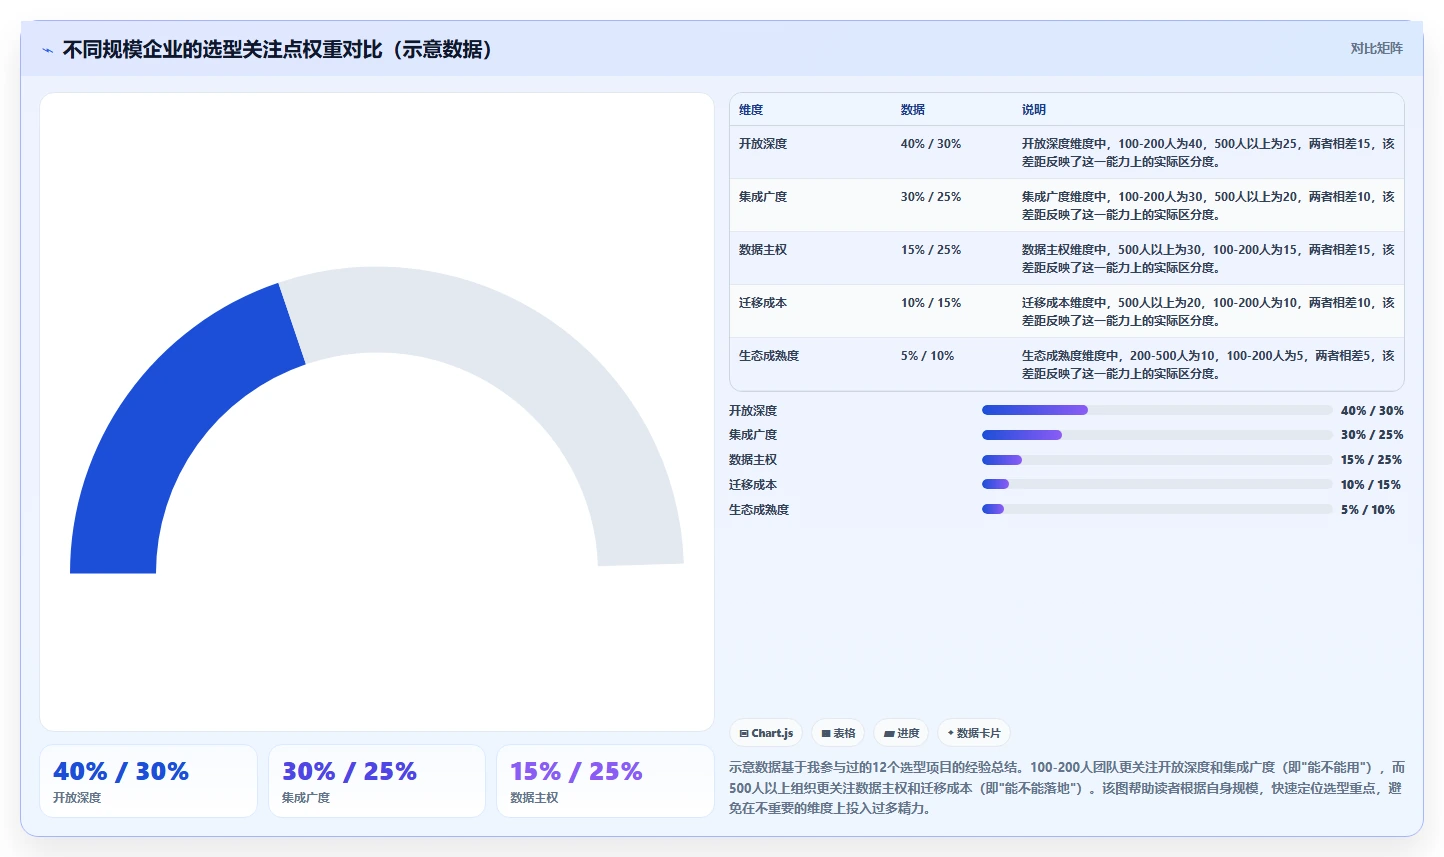Click the footnote paragraph starting 示意数据基于
1444x857 pixels.
tap(1067, 788)
